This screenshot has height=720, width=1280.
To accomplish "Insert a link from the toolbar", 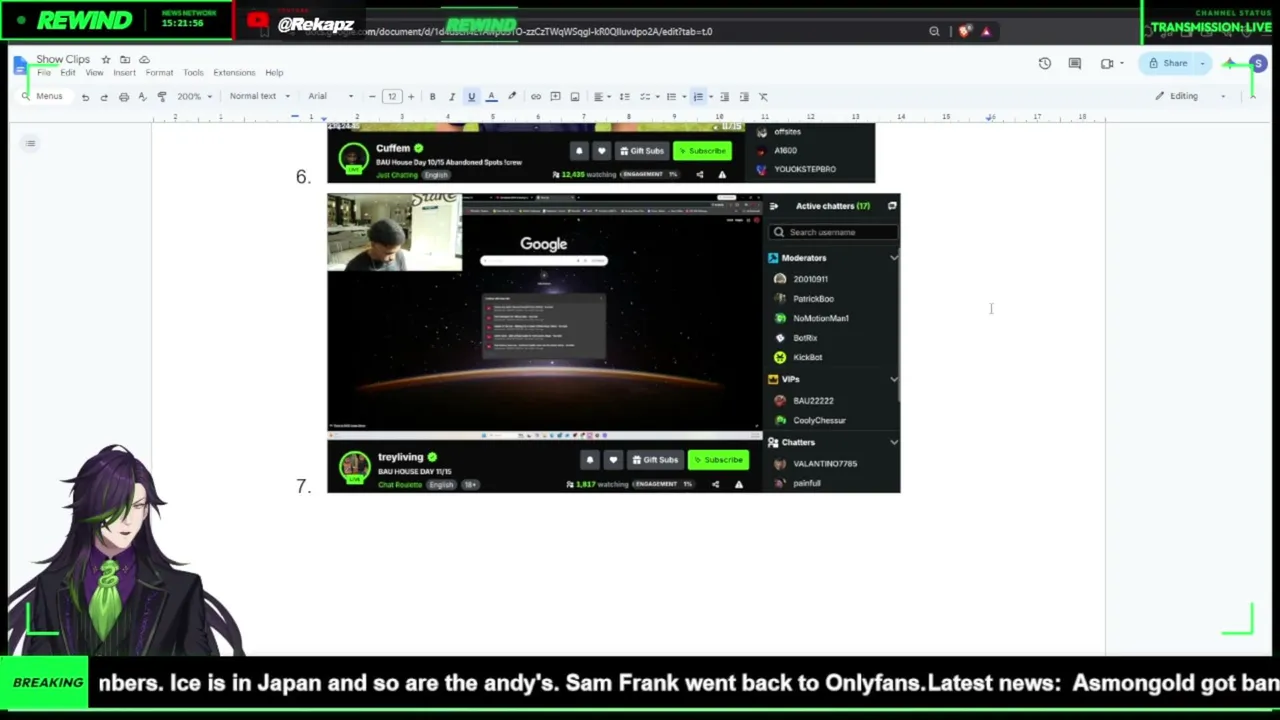I will [536, 97].
